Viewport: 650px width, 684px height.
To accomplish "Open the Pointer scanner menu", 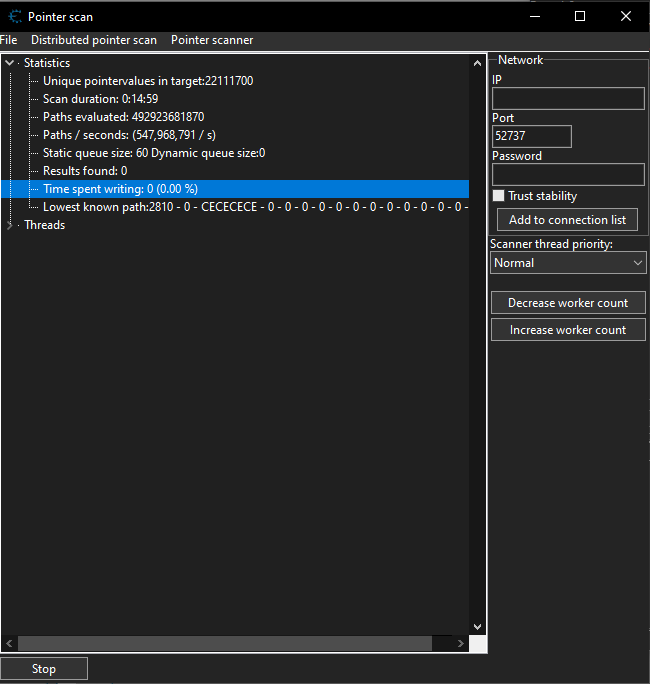I will pos(212,40).
